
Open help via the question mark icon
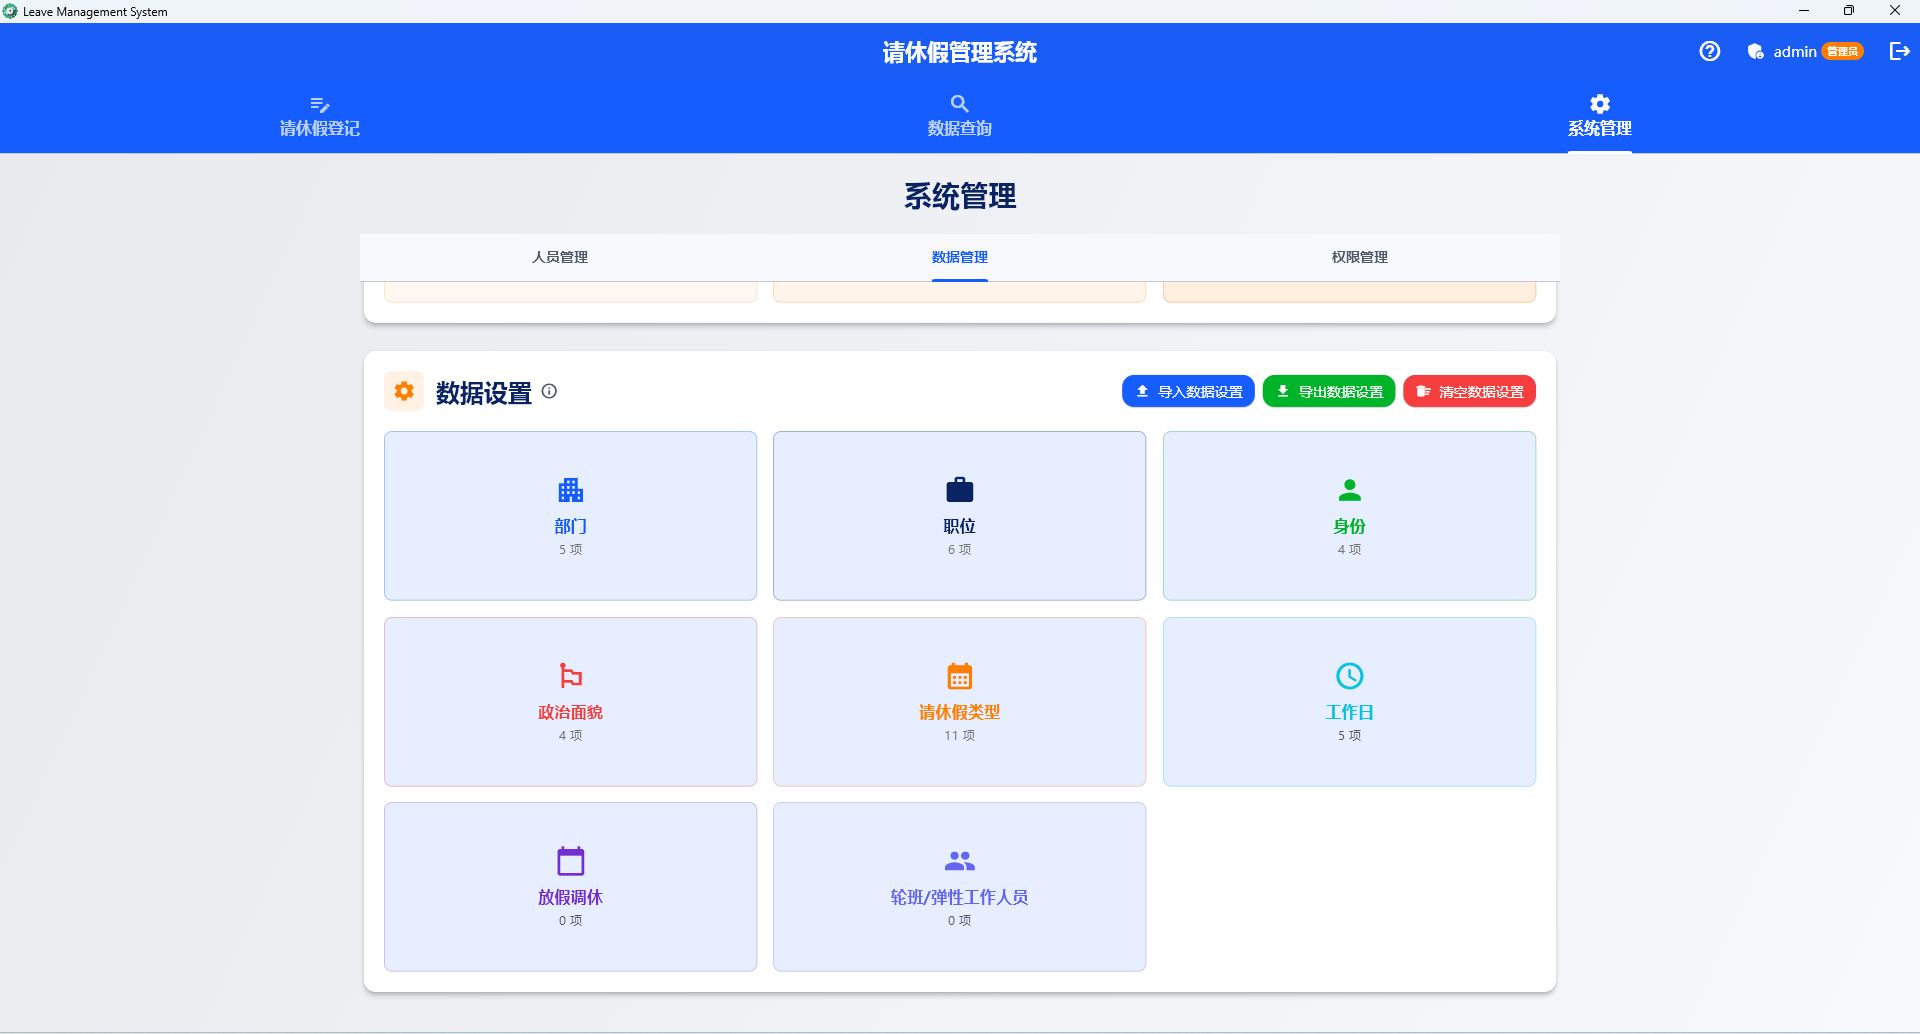coord(1709,51)
